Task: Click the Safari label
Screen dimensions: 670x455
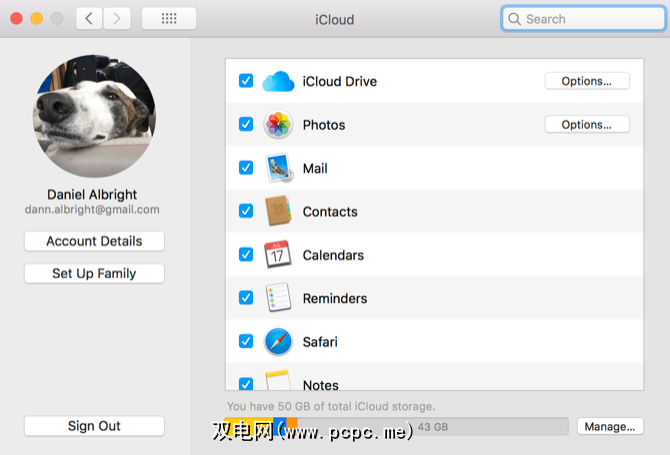Action: click(320, 342)
